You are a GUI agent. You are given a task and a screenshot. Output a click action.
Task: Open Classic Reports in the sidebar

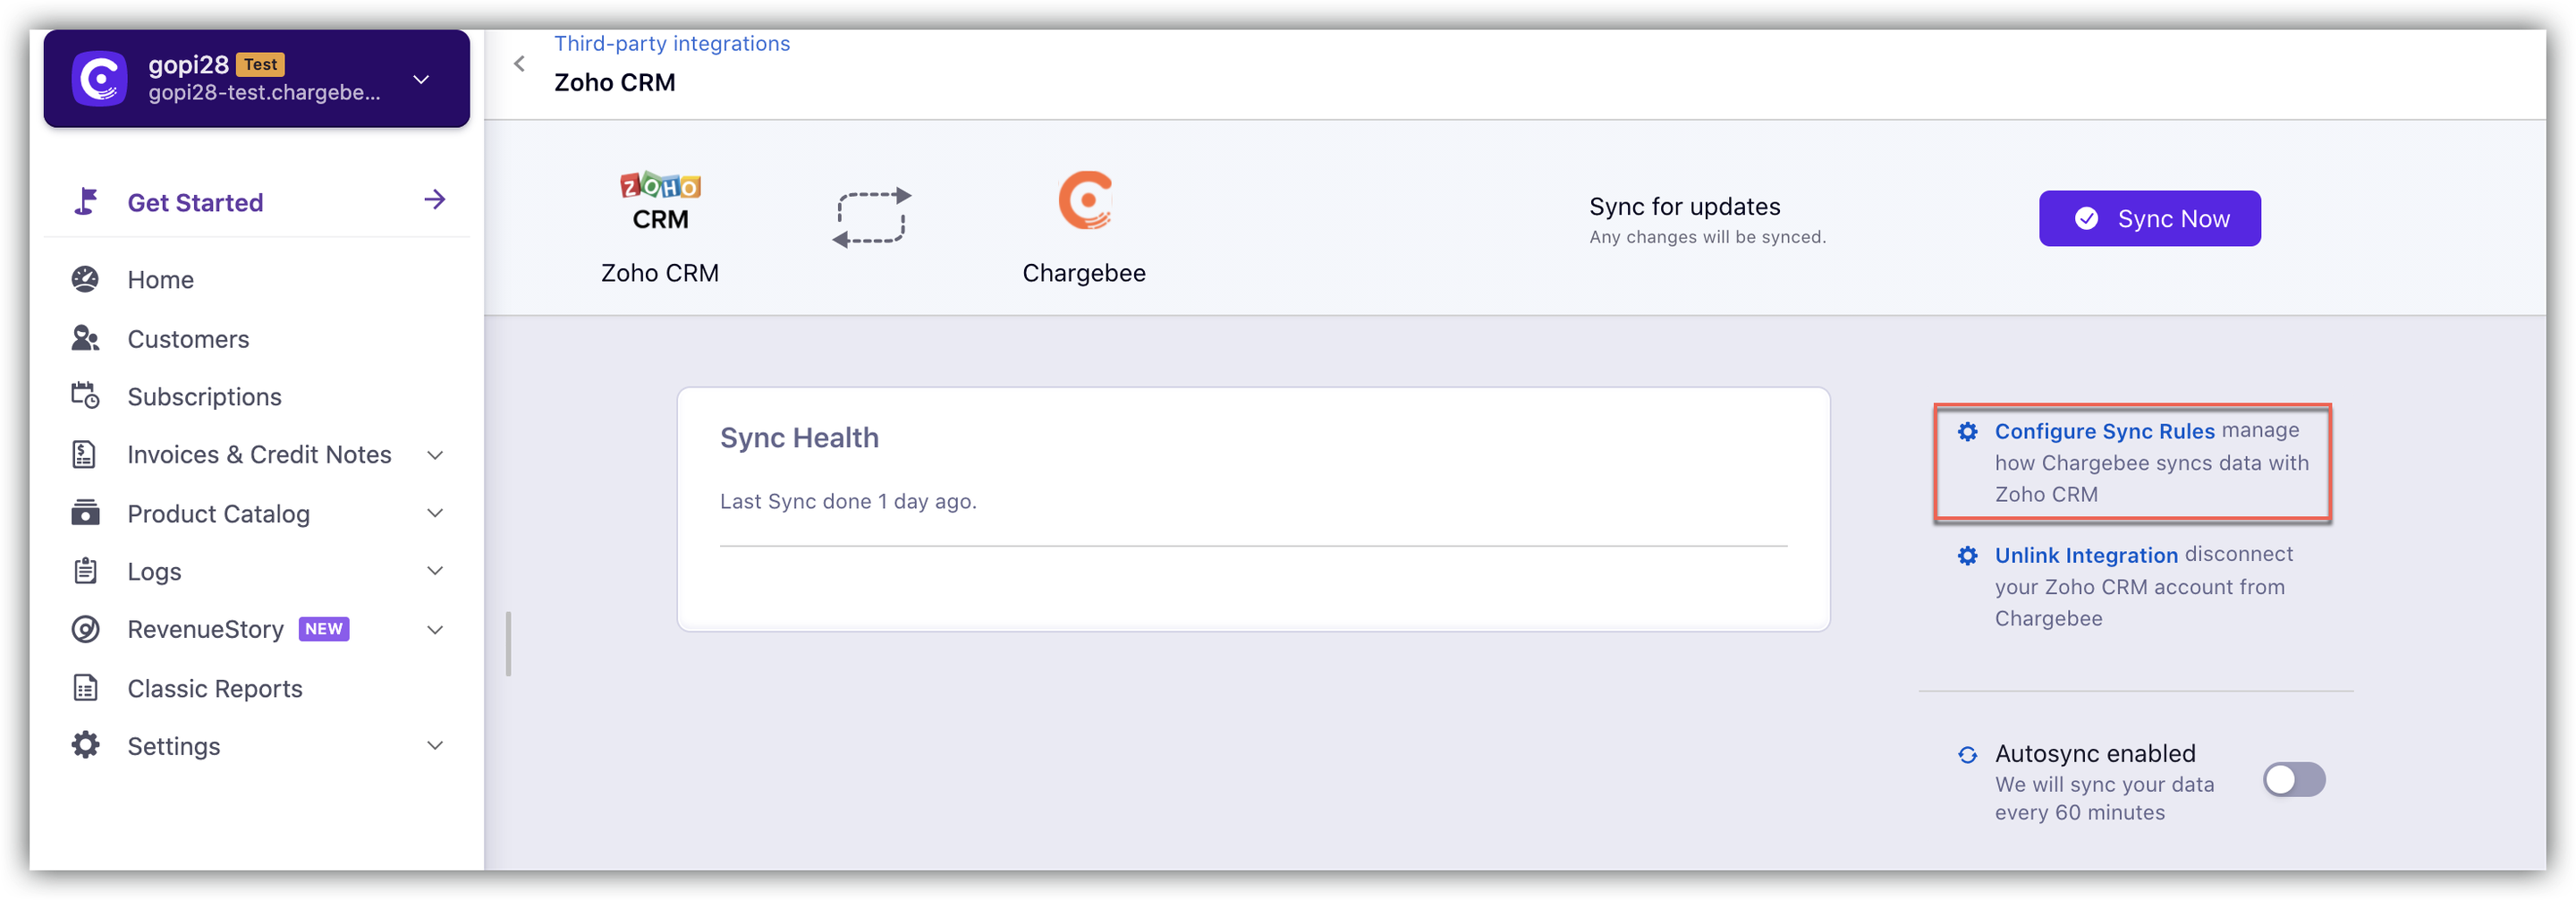pos(214,689)
